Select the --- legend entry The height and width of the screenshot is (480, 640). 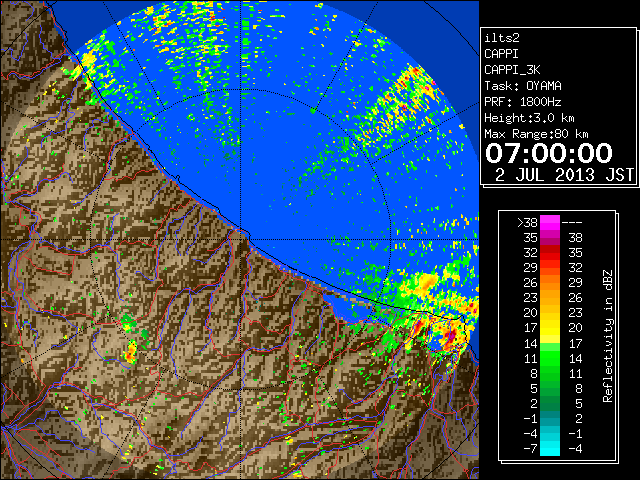pos(572,223)
